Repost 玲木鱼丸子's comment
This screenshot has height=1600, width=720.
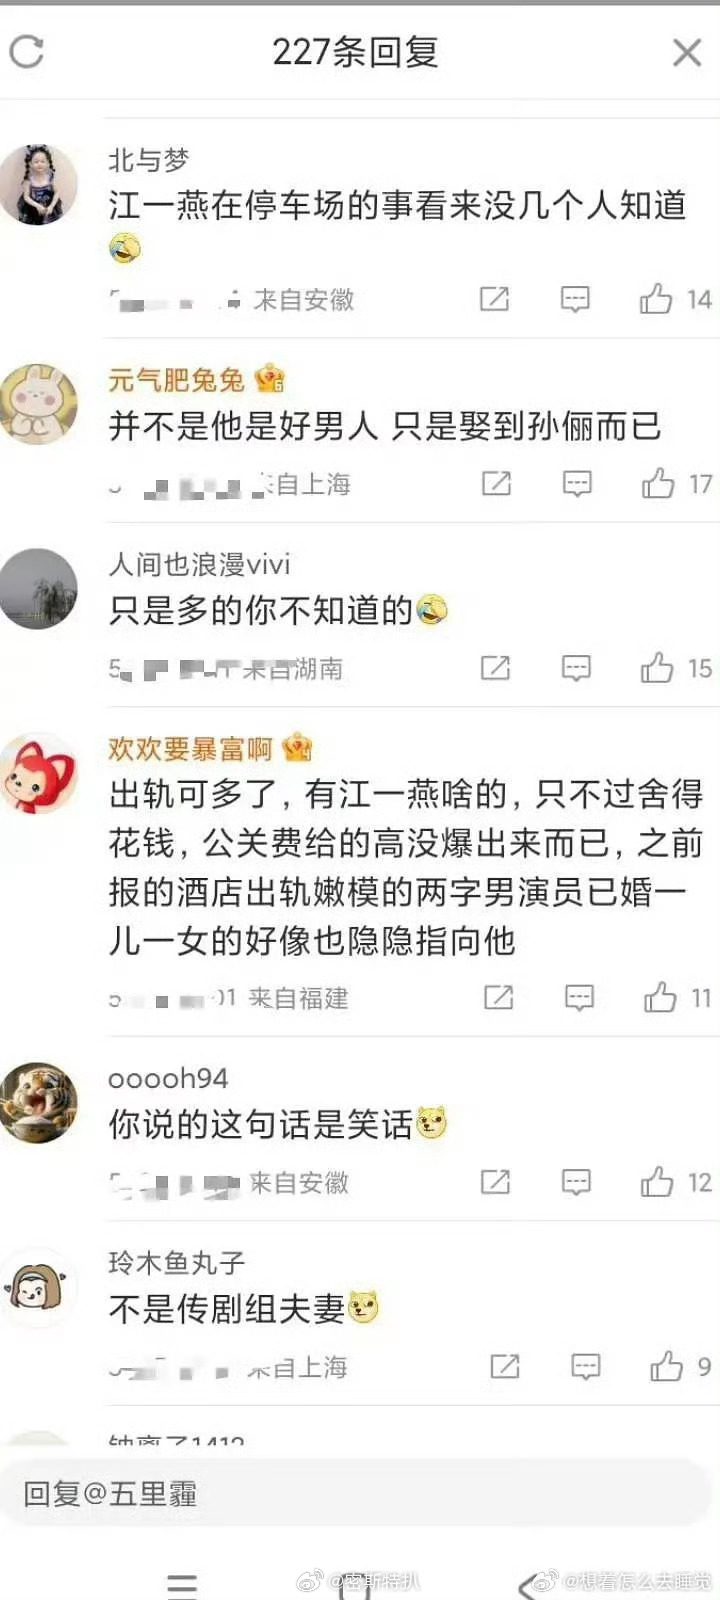coord(505,1367)
